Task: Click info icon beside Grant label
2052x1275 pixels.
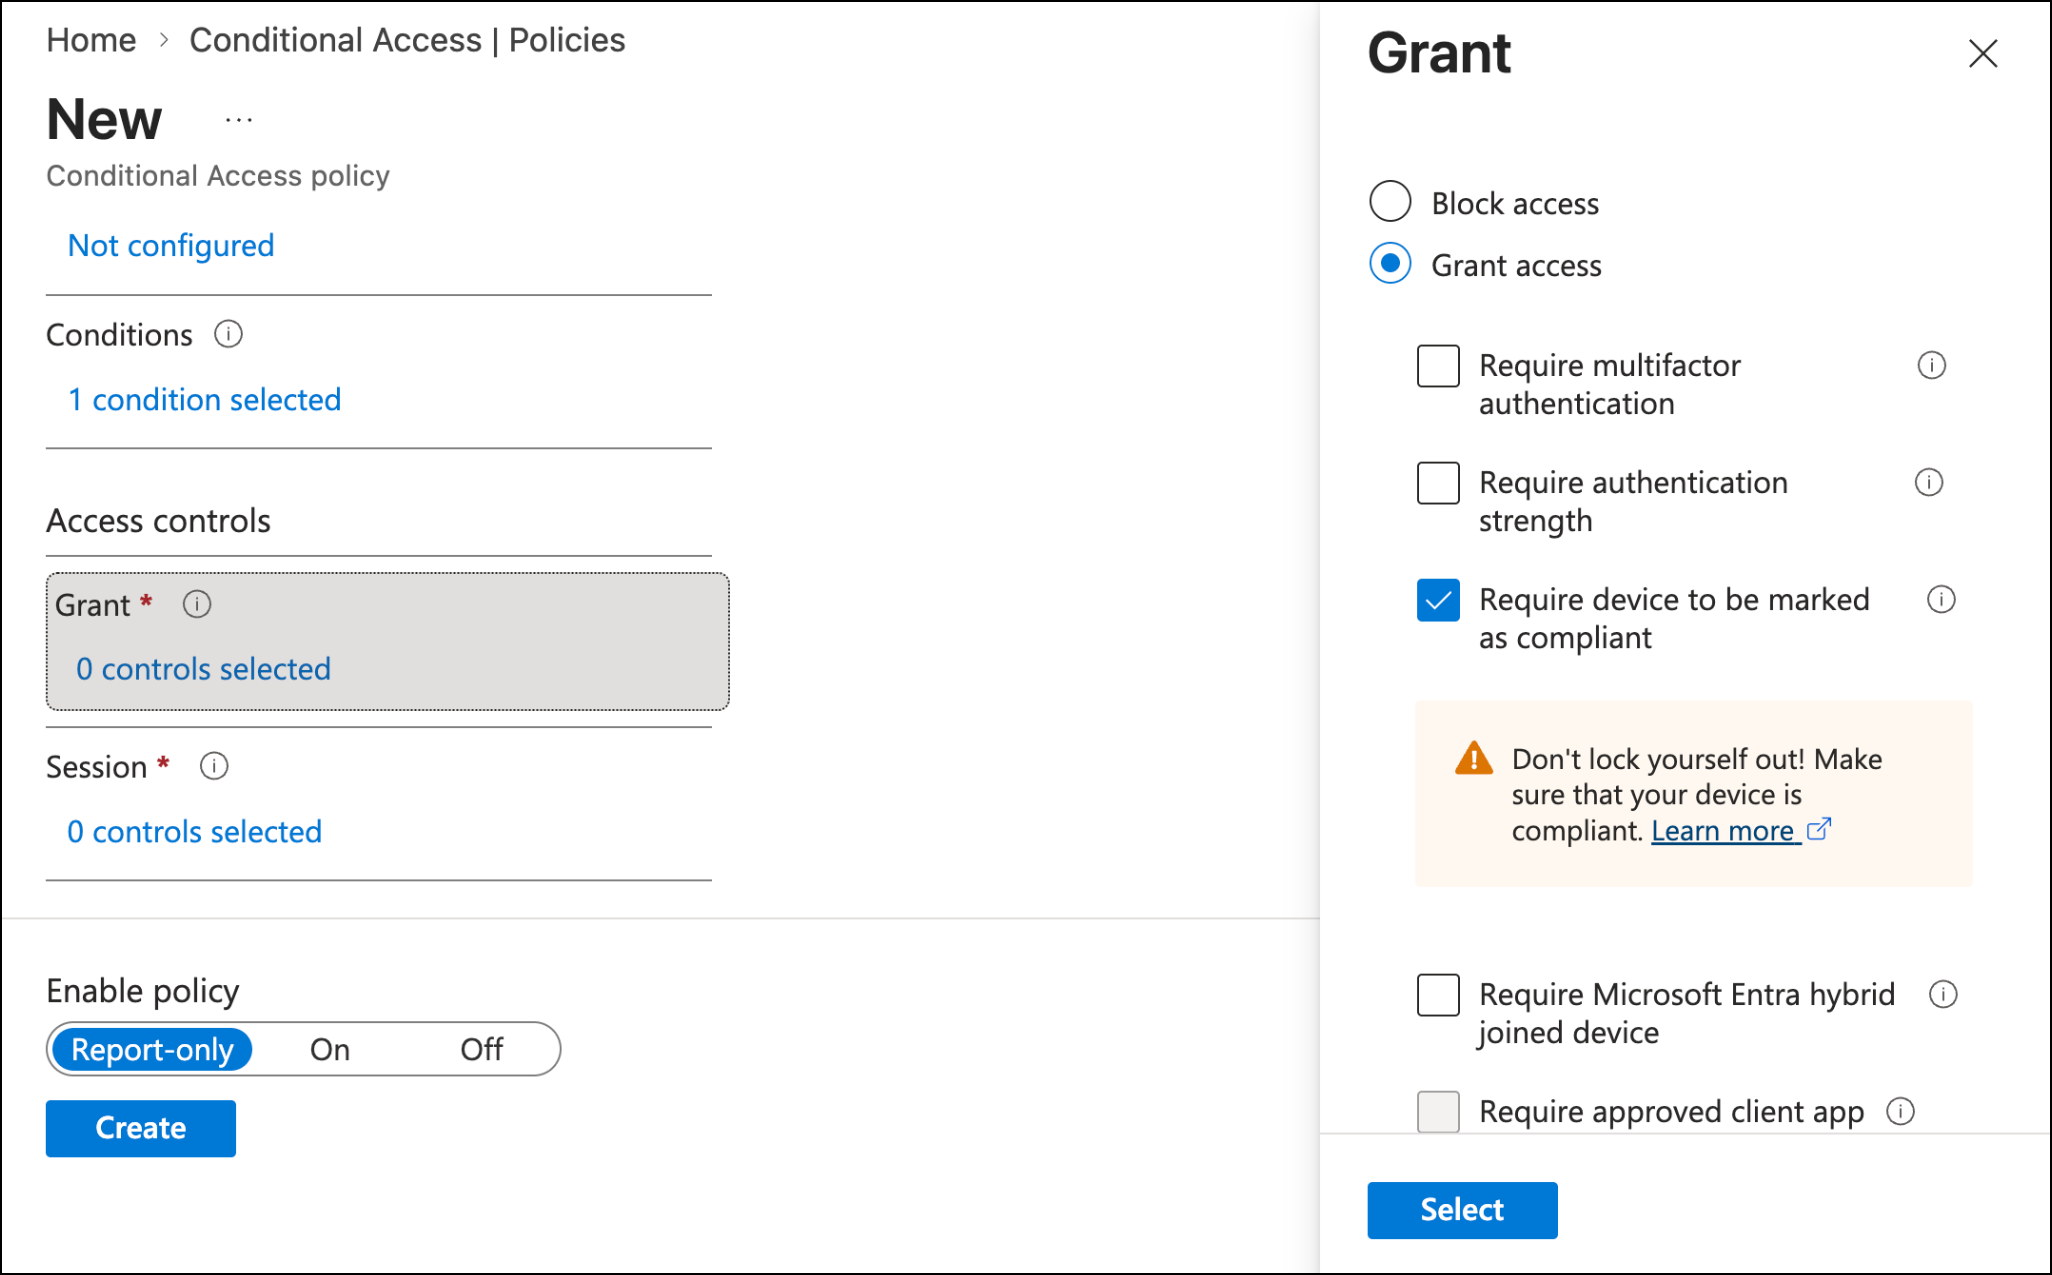Action: [197, 604]
